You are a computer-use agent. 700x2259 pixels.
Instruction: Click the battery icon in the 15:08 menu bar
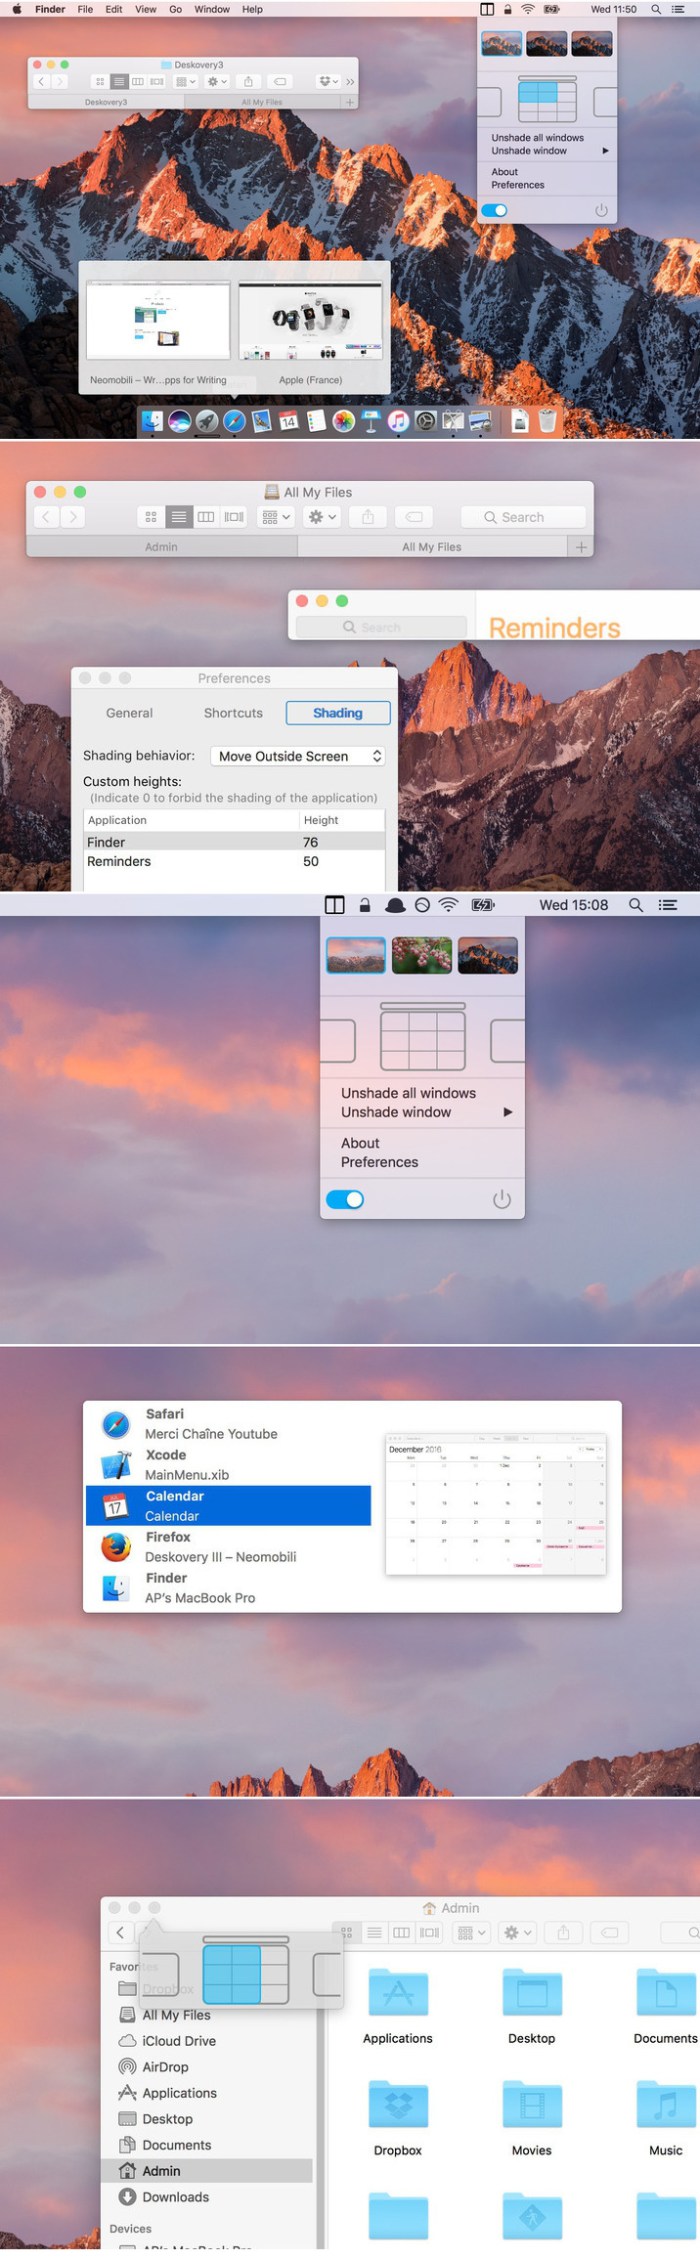pyautogui.click(x=483, y=905)
